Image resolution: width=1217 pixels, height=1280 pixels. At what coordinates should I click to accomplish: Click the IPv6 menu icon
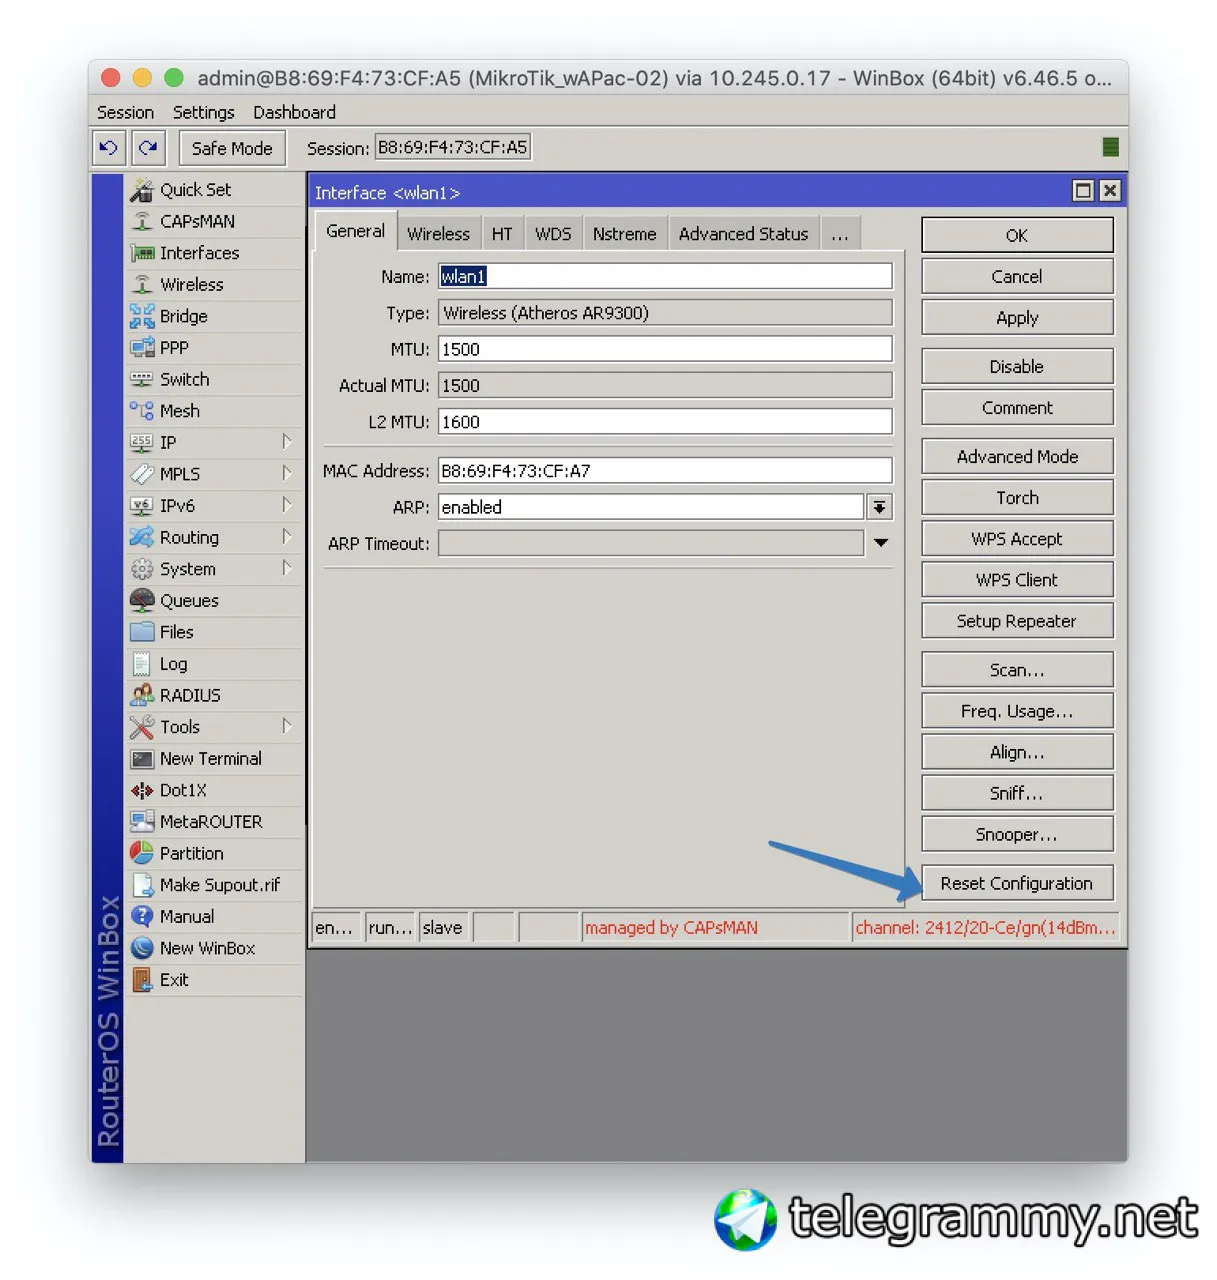click(x=142, y=506)
